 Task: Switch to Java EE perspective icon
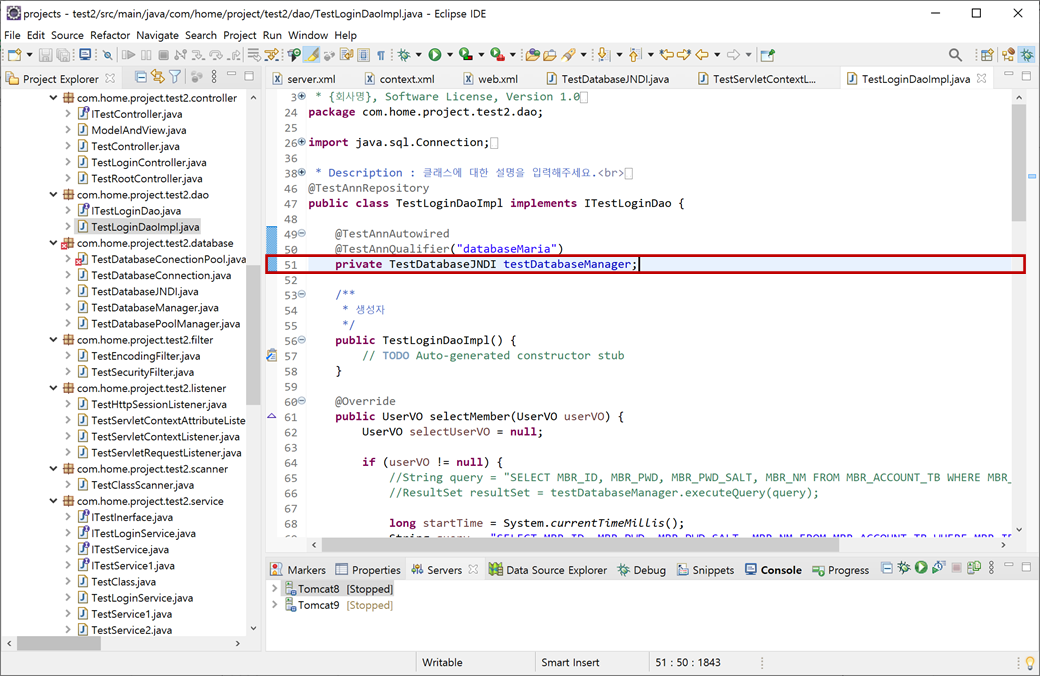coord(1009,54)
